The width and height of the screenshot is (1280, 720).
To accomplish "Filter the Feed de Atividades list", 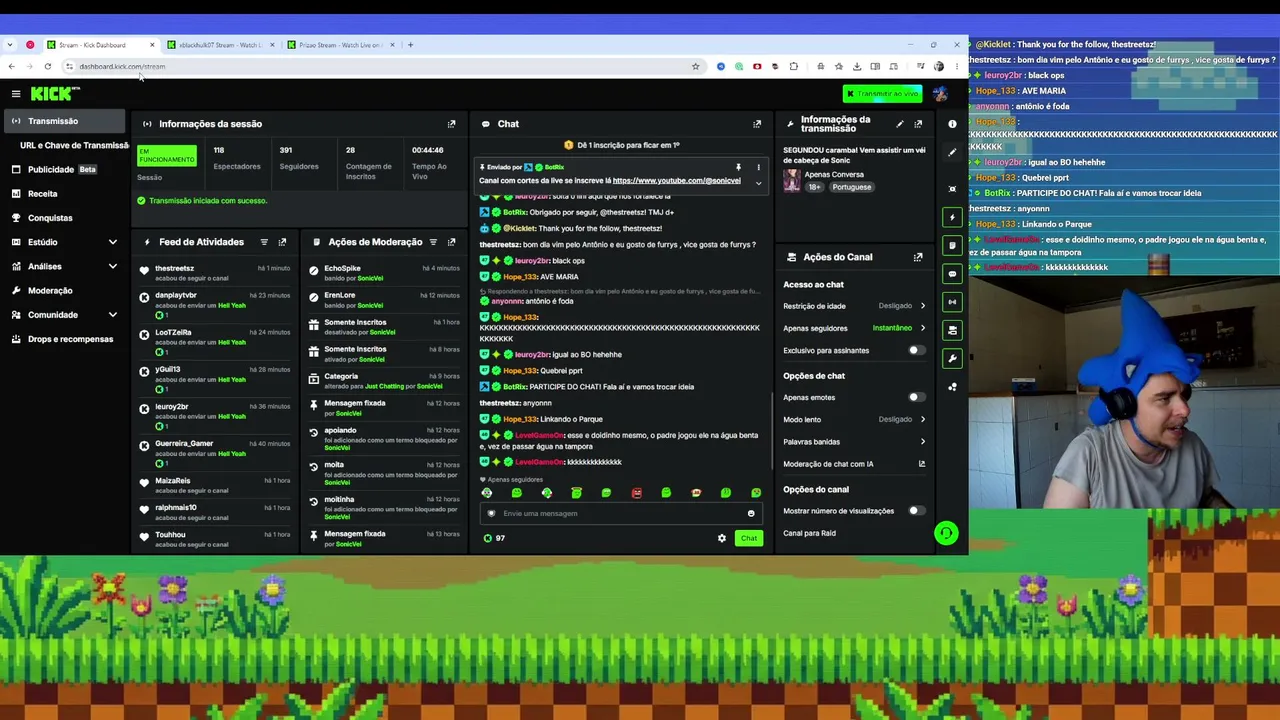I will coord(264,242).
